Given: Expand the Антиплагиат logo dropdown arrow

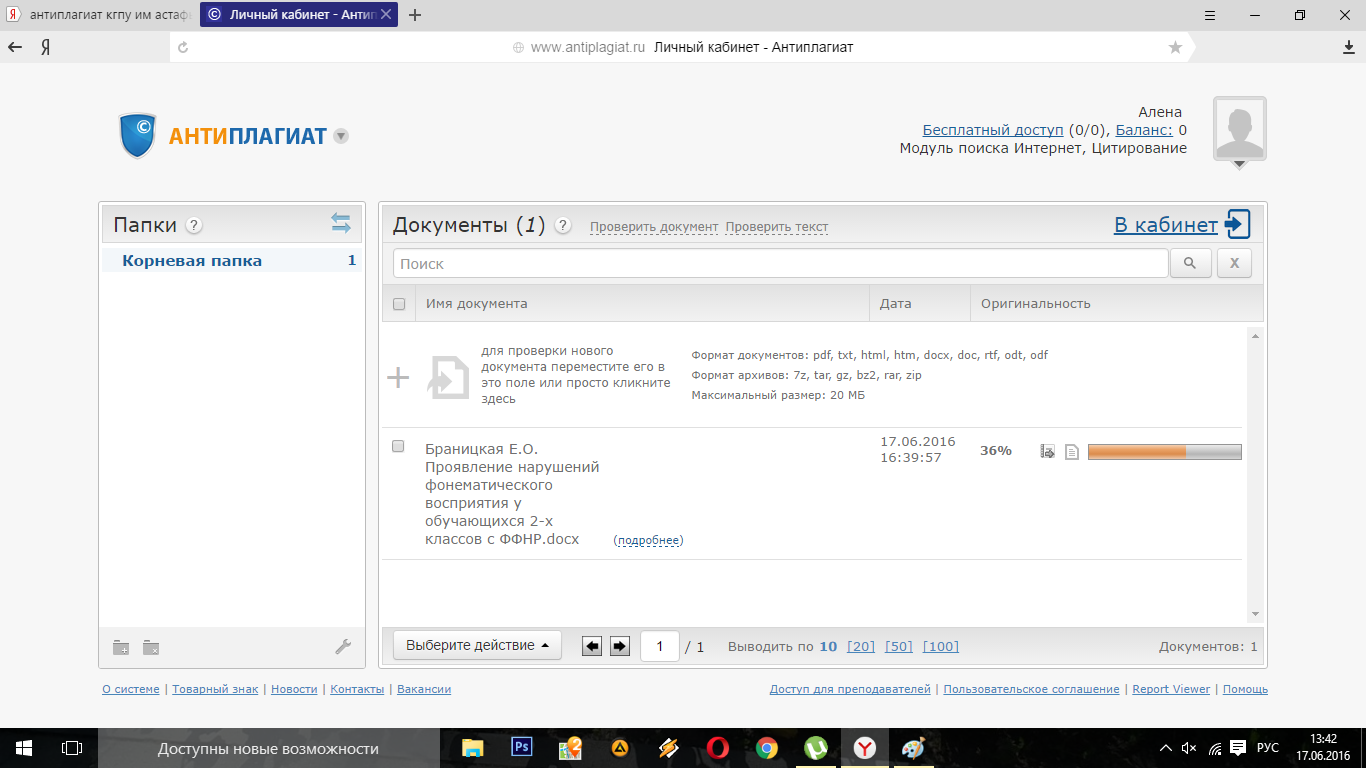Looking at the screenshot, I should 341,136.
